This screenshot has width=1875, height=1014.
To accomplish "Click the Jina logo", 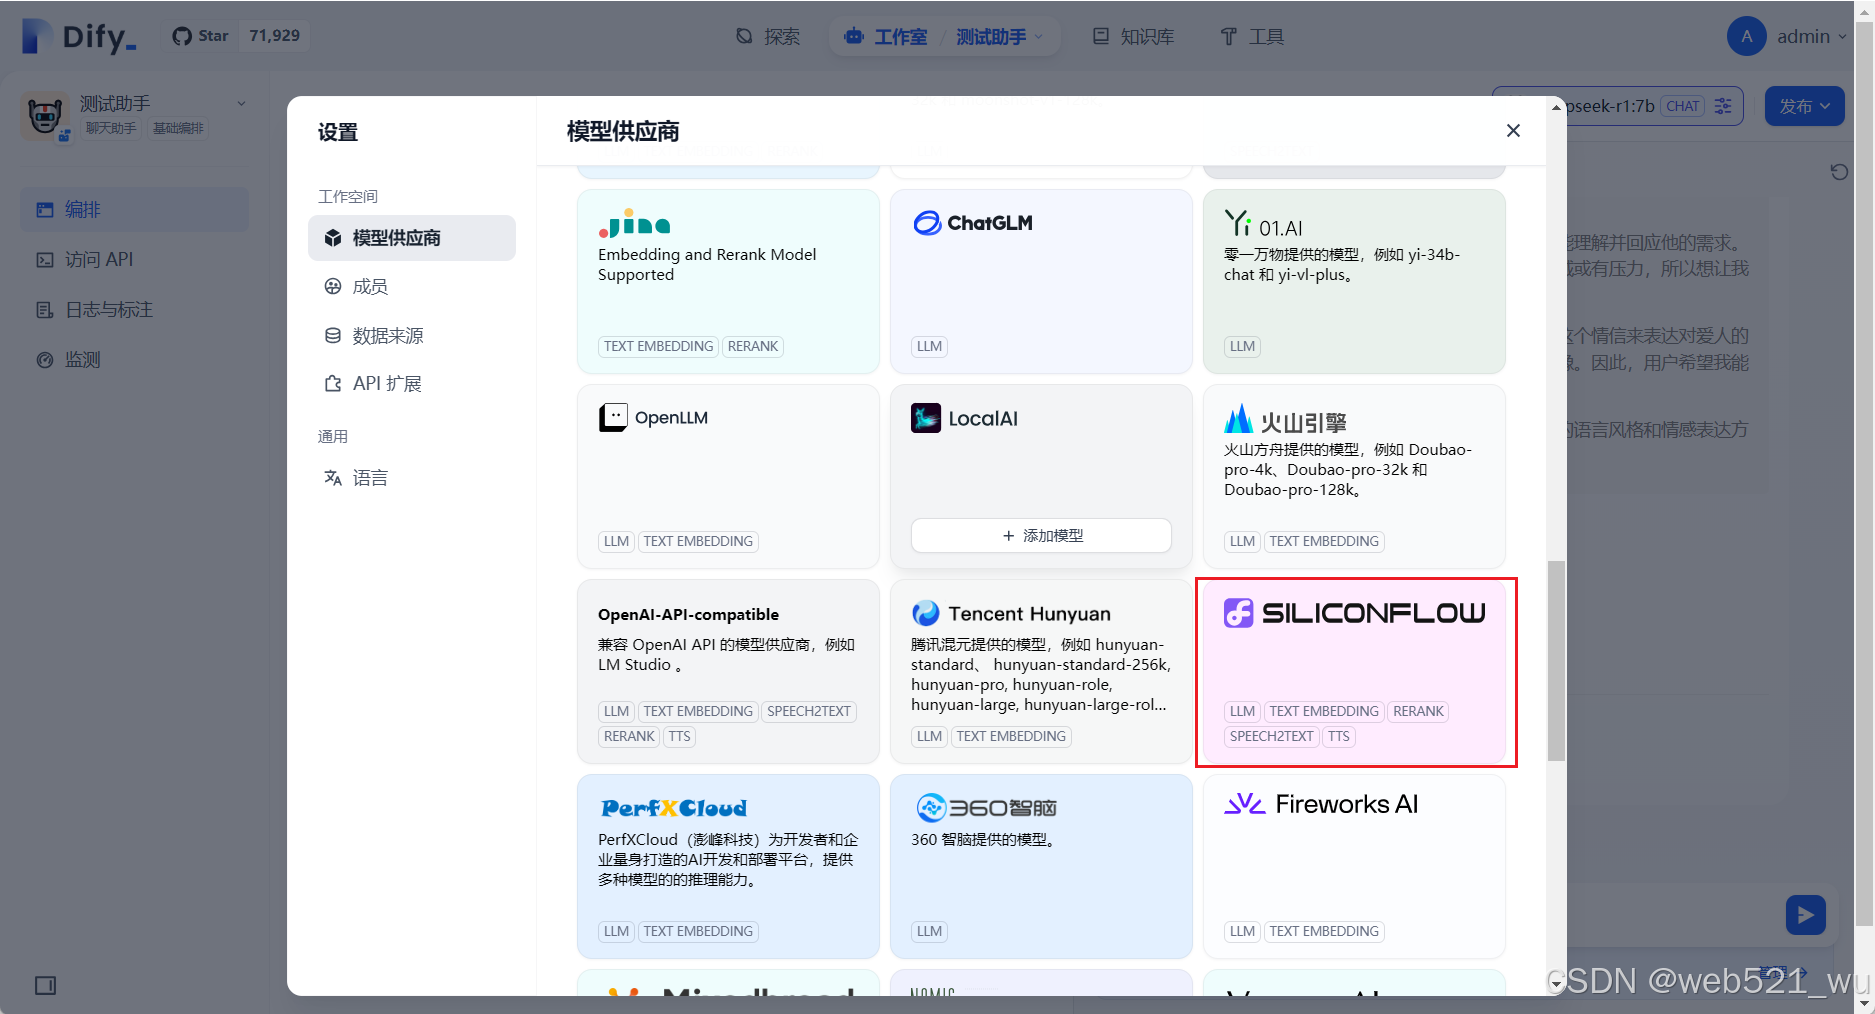I will coord(635,222).
